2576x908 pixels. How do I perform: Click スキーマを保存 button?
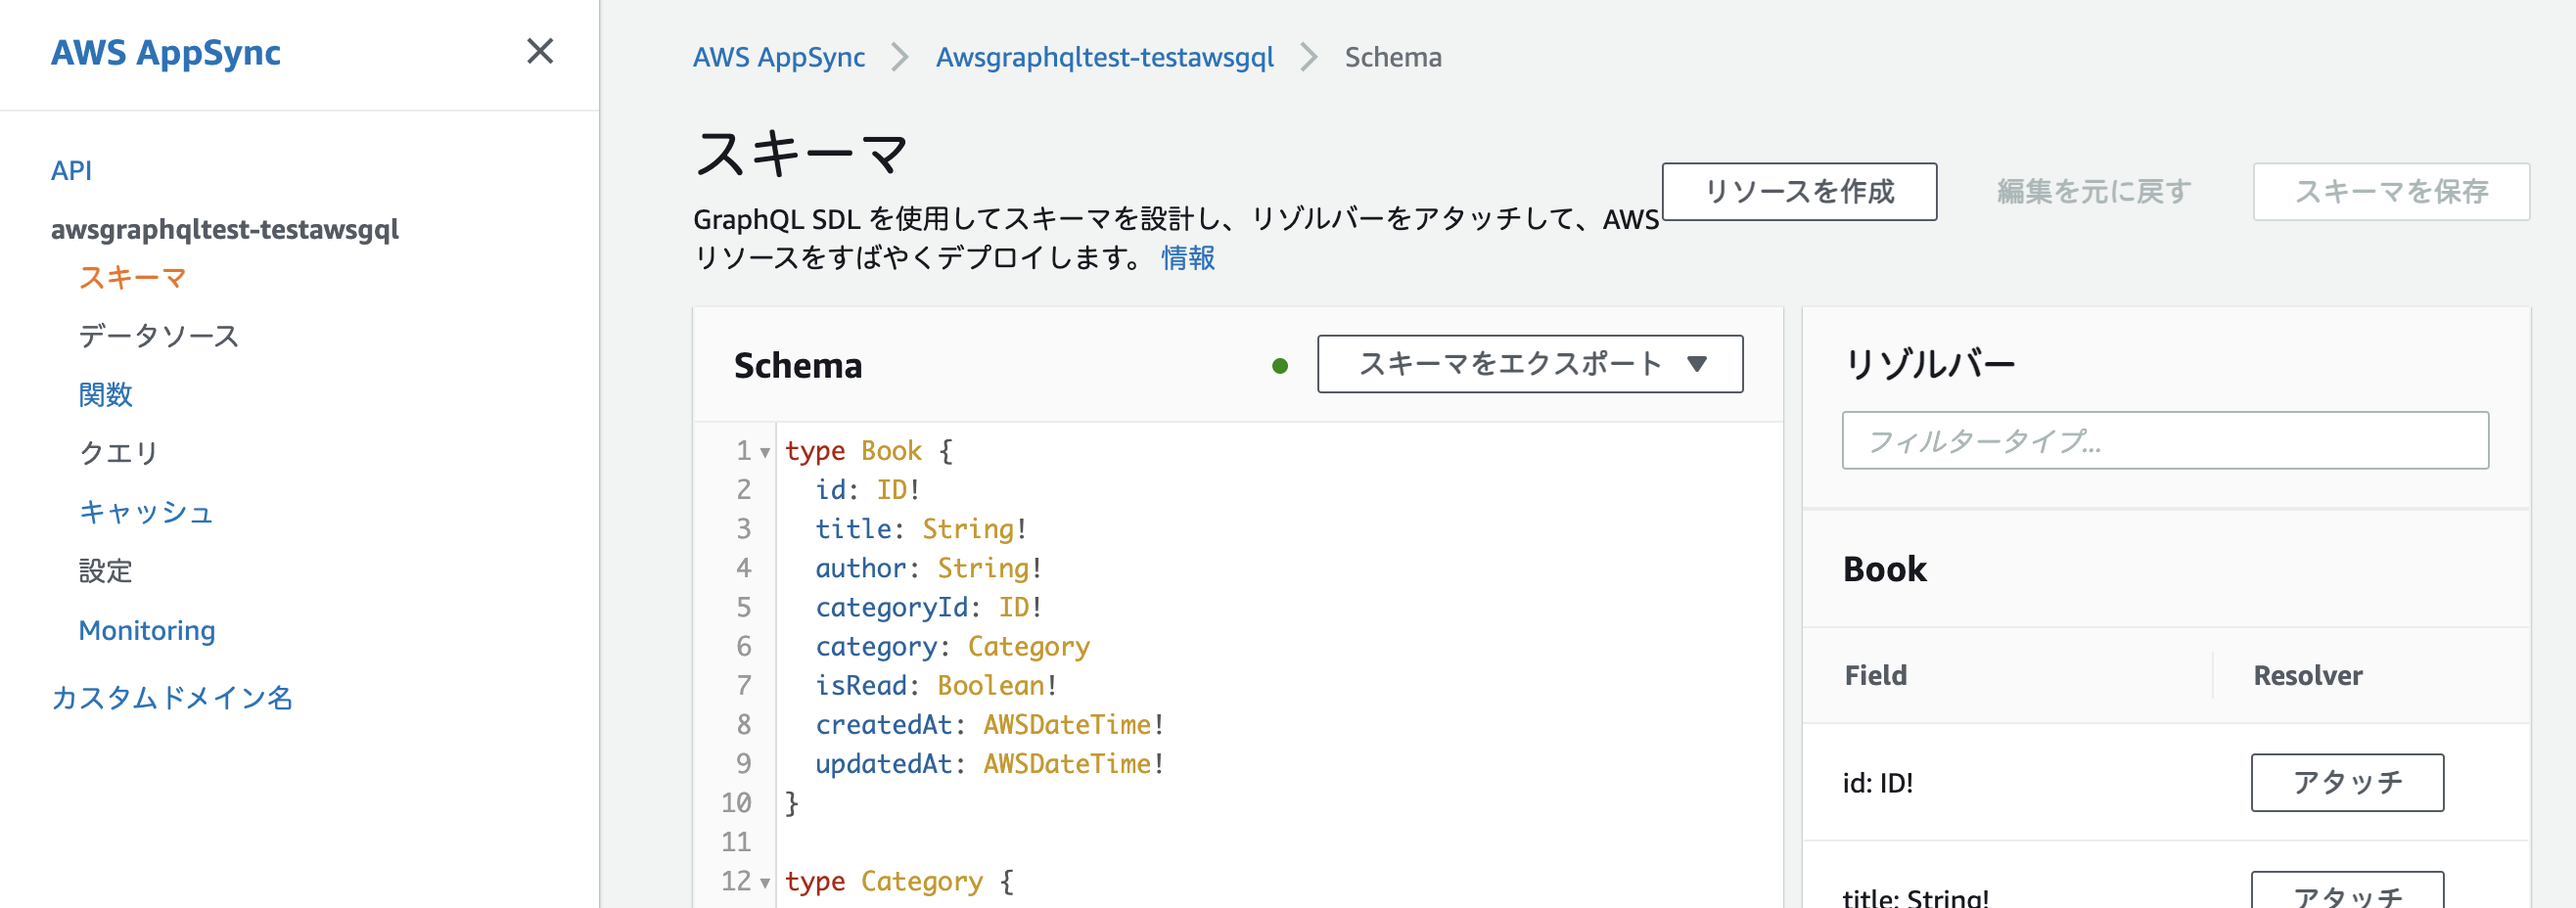(2391, 191)
